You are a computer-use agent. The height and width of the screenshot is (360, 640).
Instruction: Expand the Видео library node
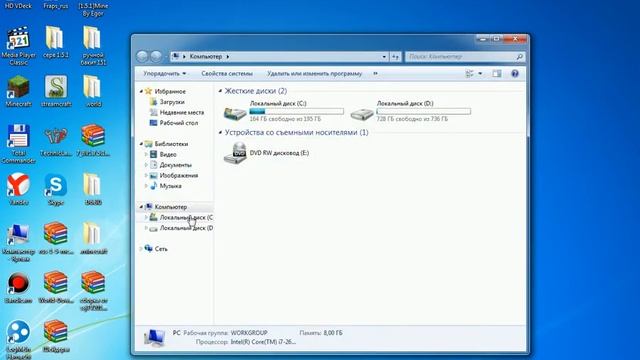click(x=146, y=154)
